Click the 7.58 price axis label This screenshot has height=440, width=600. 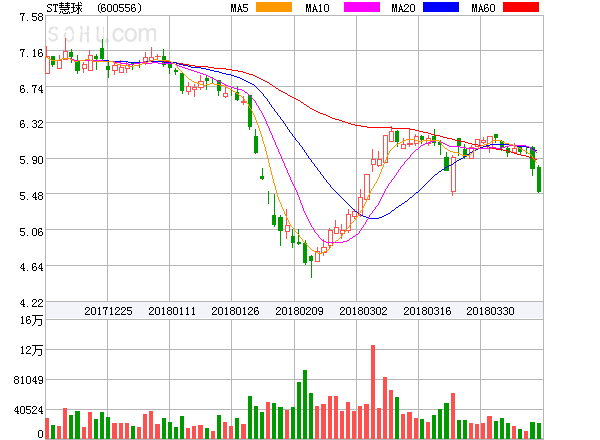[x=31, y=17]
